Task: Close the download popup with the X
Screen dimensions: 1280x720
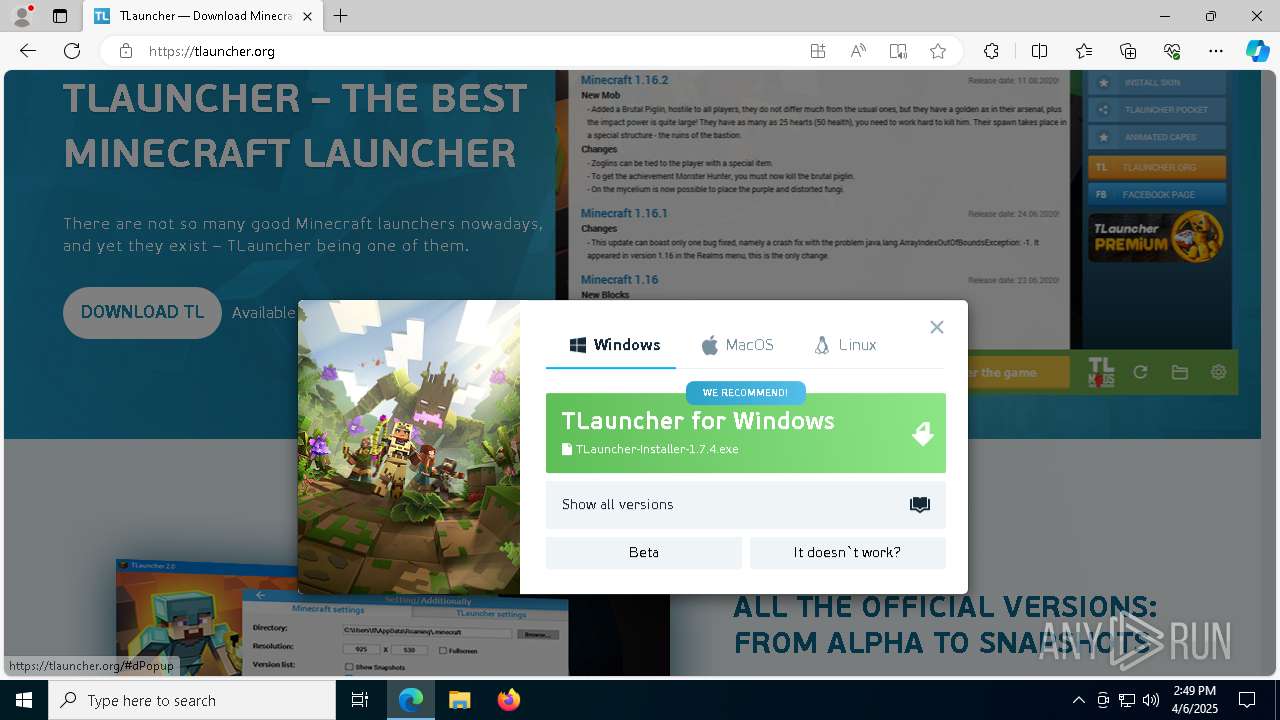Action: (936, 327)
